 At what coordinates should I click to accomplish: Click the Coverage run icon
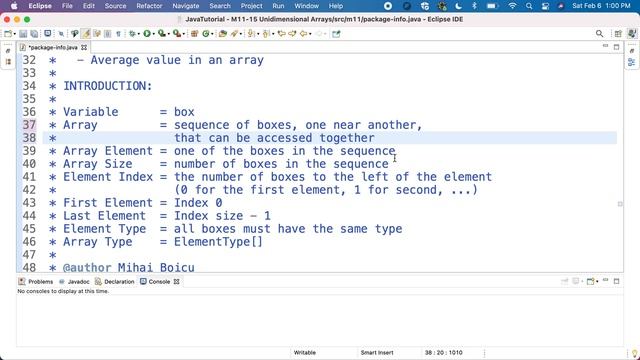click(162, 34)
